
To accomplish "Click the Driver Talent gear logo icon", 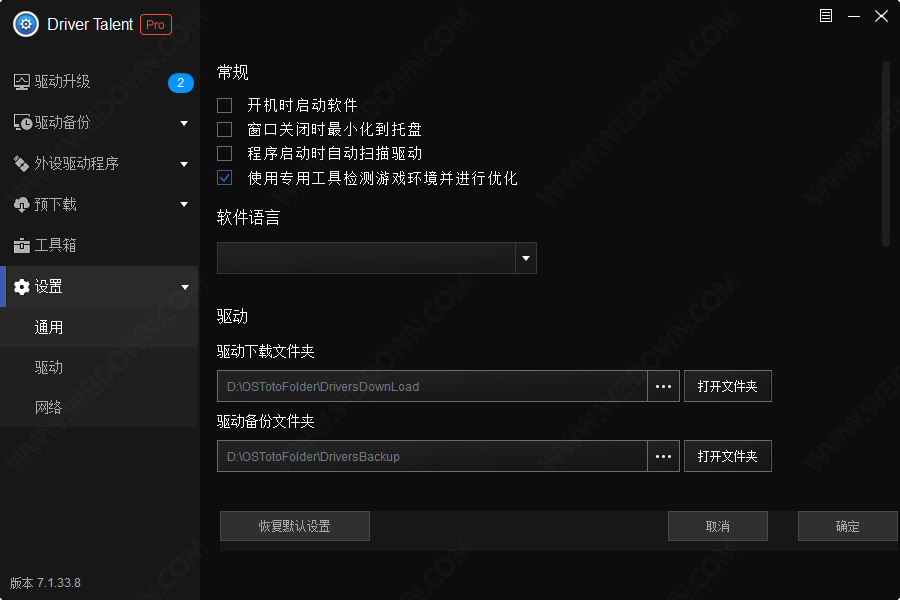I will coord(26,24).
